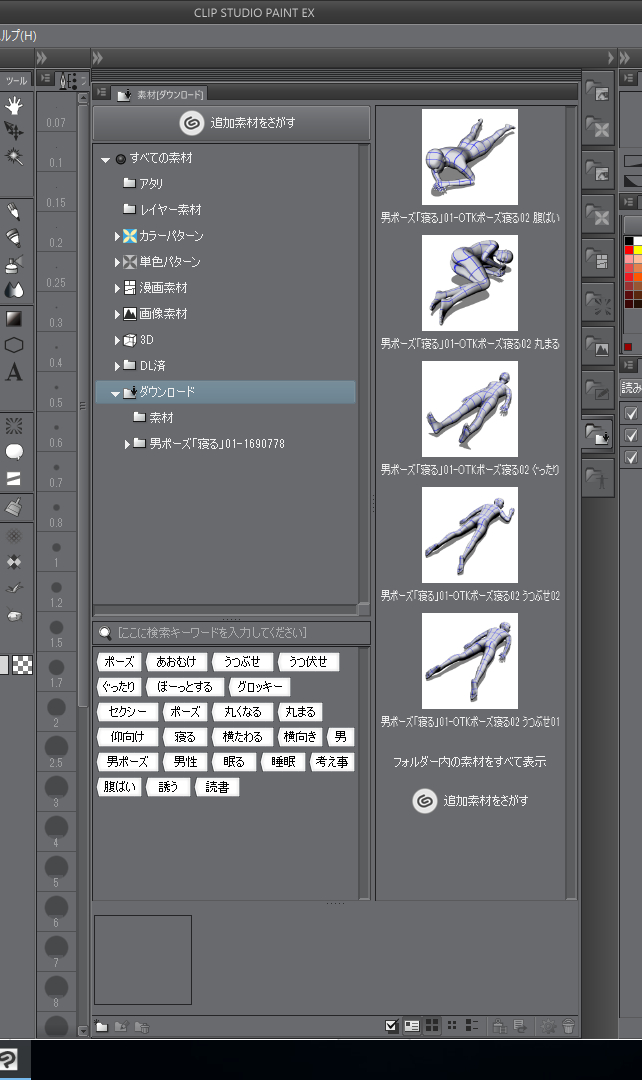642x1081 pixels.
Task: Select the Auto Select magic wand tool
Action: tap(14, 157)
